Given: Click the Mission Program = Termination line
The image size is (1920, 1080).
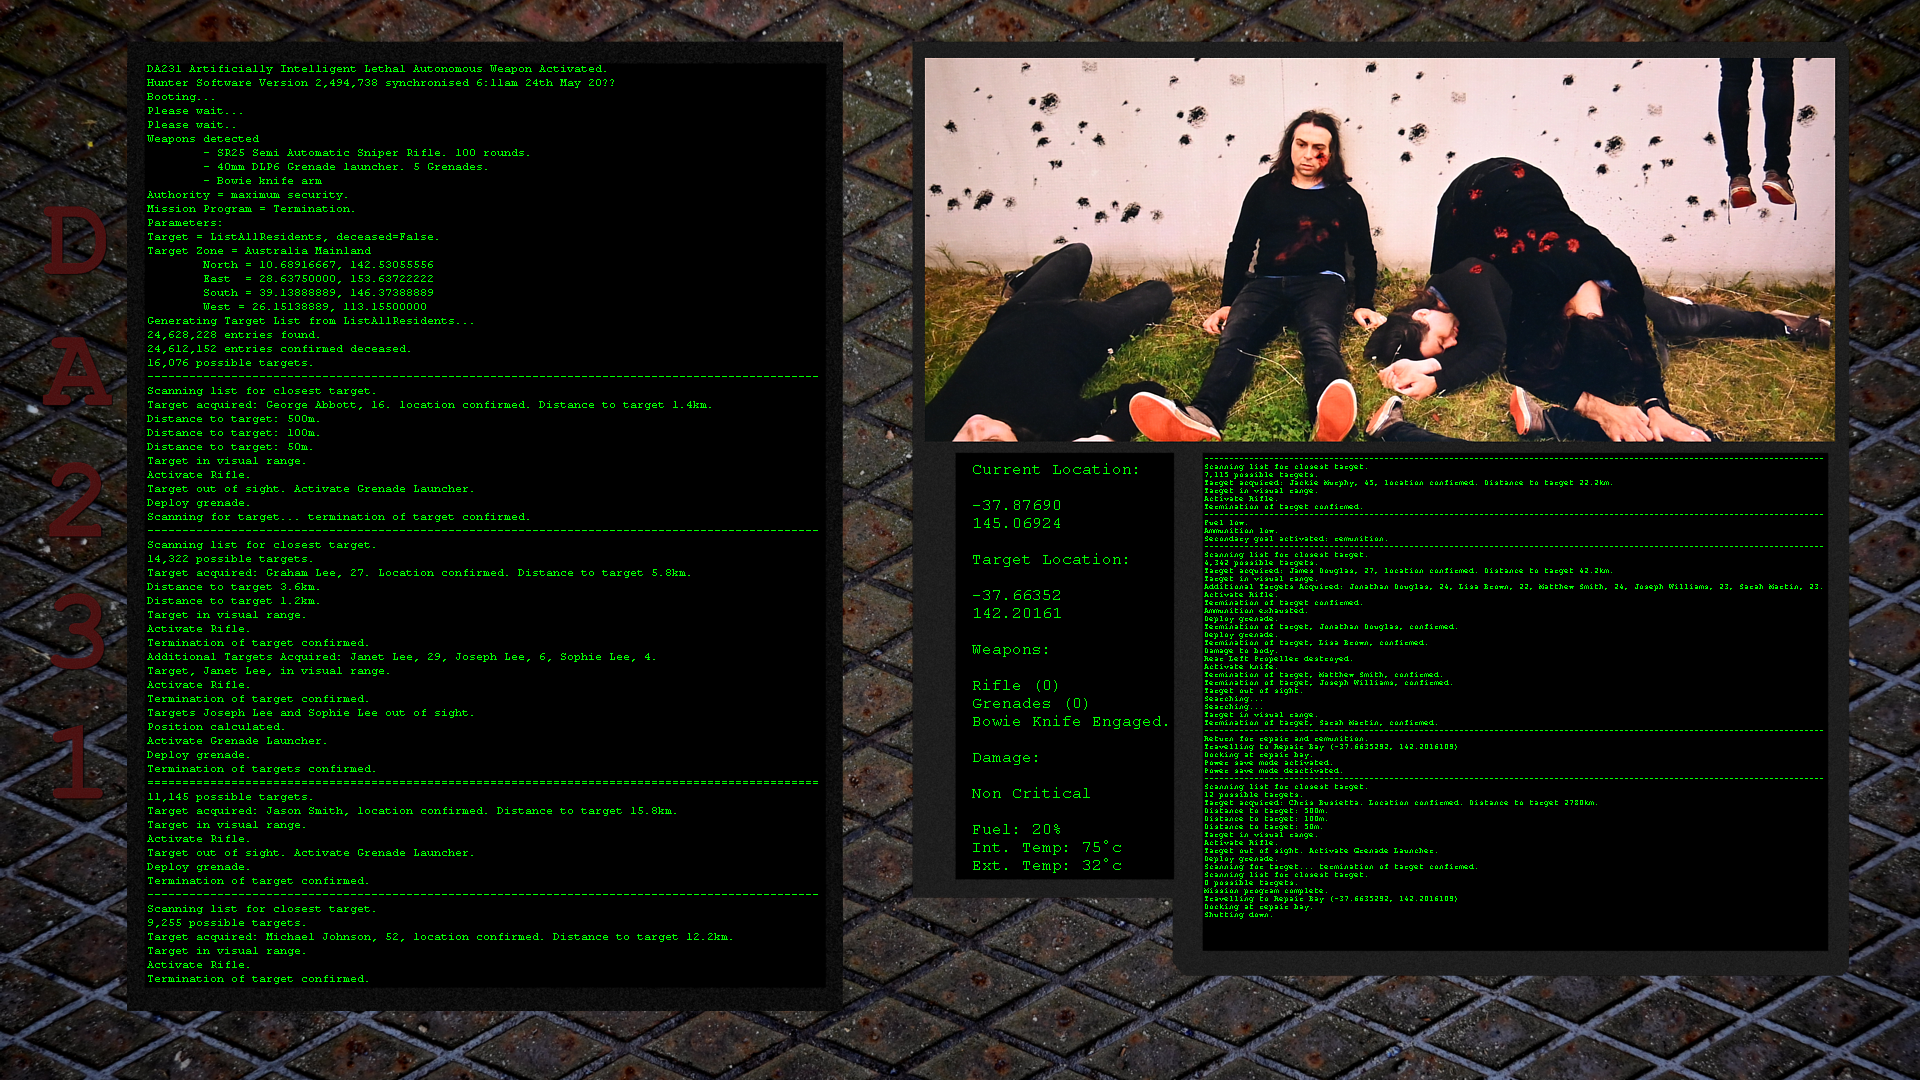Looking at the screenshot, I should (x=250, y=209).
